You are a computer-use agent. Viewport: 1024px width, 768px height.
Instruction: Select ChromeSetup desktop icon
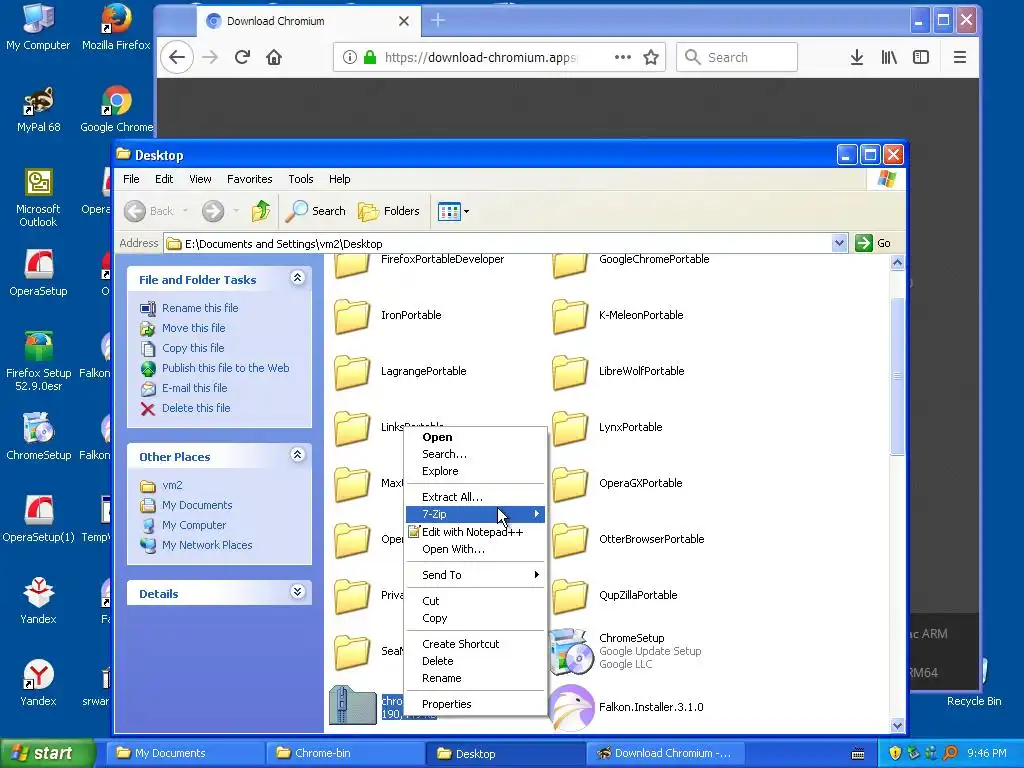tap(38, 436)
